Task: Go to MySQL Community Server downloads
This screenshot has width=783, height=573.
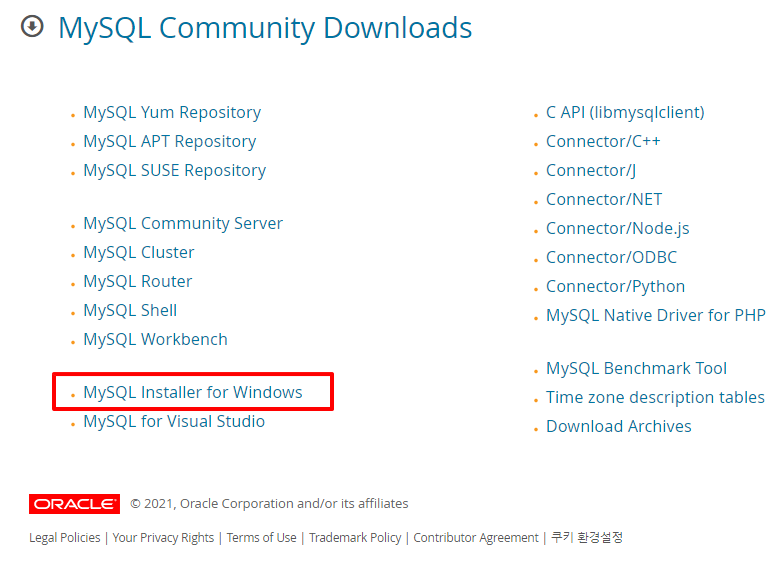Action: 183,223
